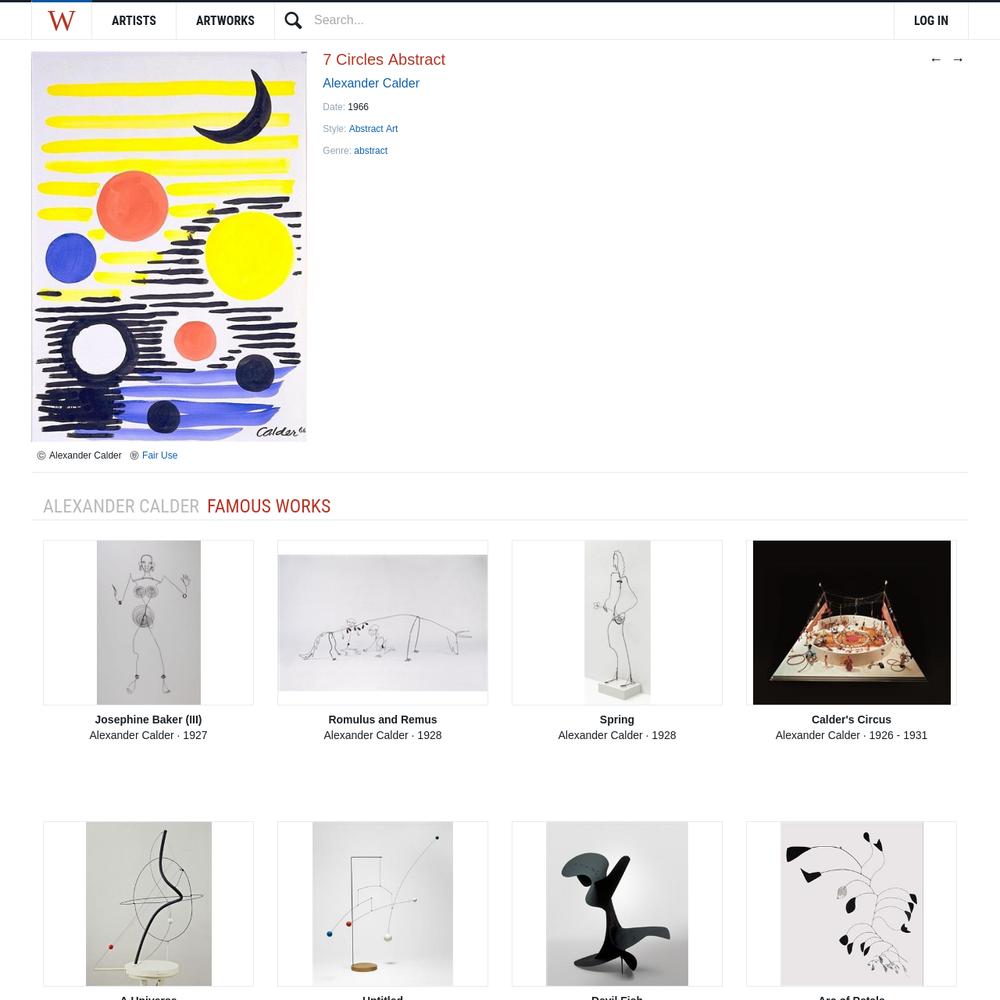The width and height of the screenshot is (1000, 1000).
Task: Open the Artists menu
Action: tap(134, 20)
